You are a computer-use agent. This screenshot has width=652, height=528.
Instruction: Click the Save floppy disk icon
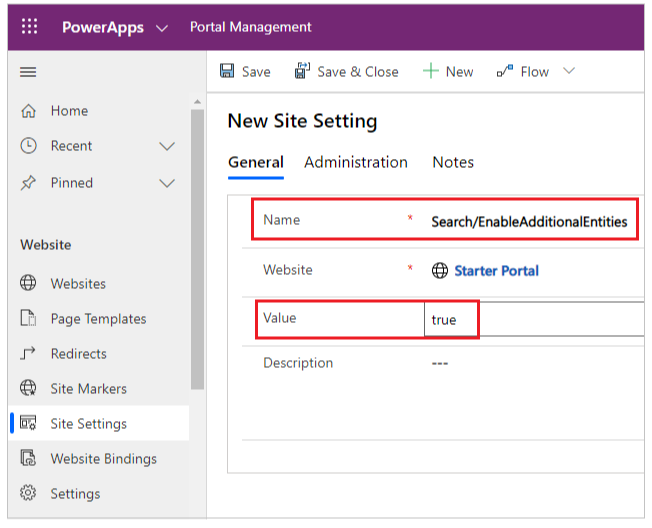point(227,71)
